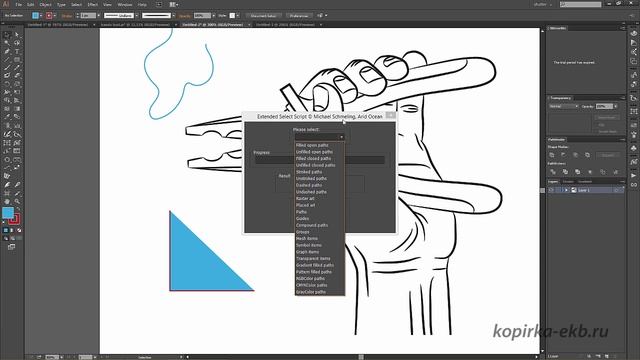Click the Divide pathfinder icon

[x=553, y=172]
